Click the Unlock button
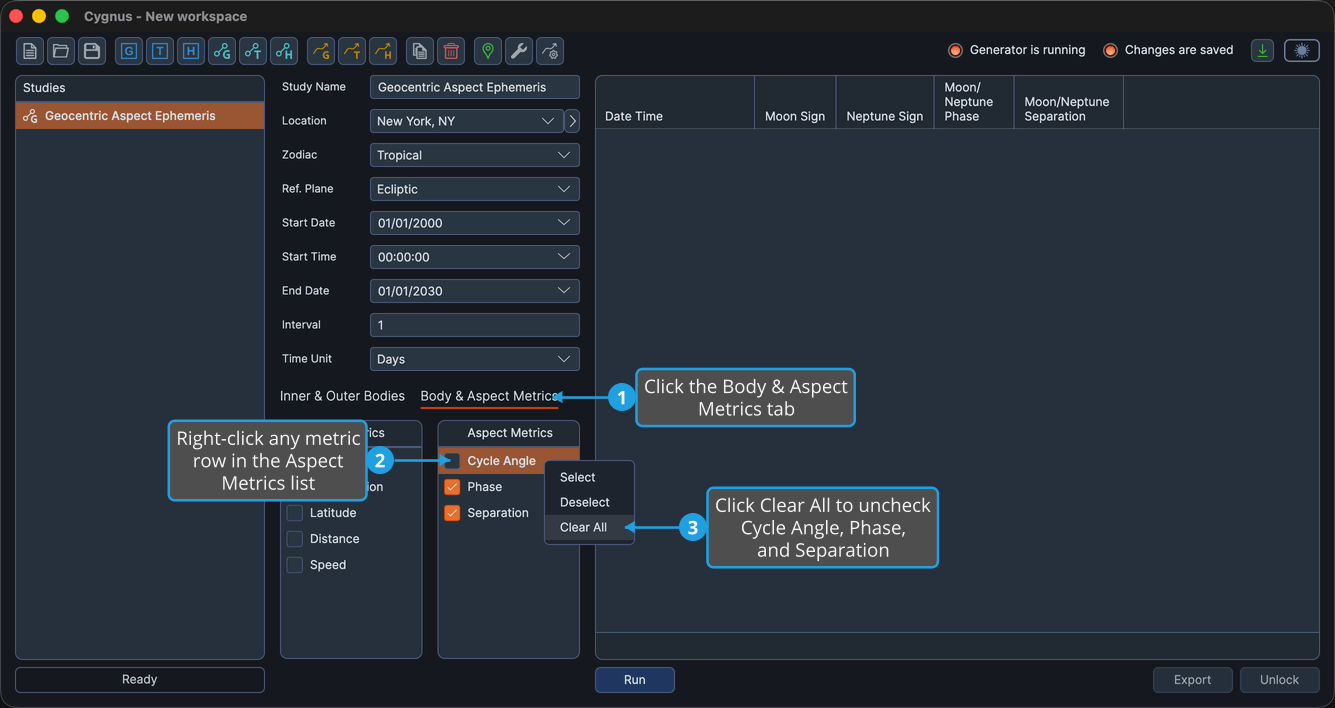1335x708 pixels. pos(1279,680)
